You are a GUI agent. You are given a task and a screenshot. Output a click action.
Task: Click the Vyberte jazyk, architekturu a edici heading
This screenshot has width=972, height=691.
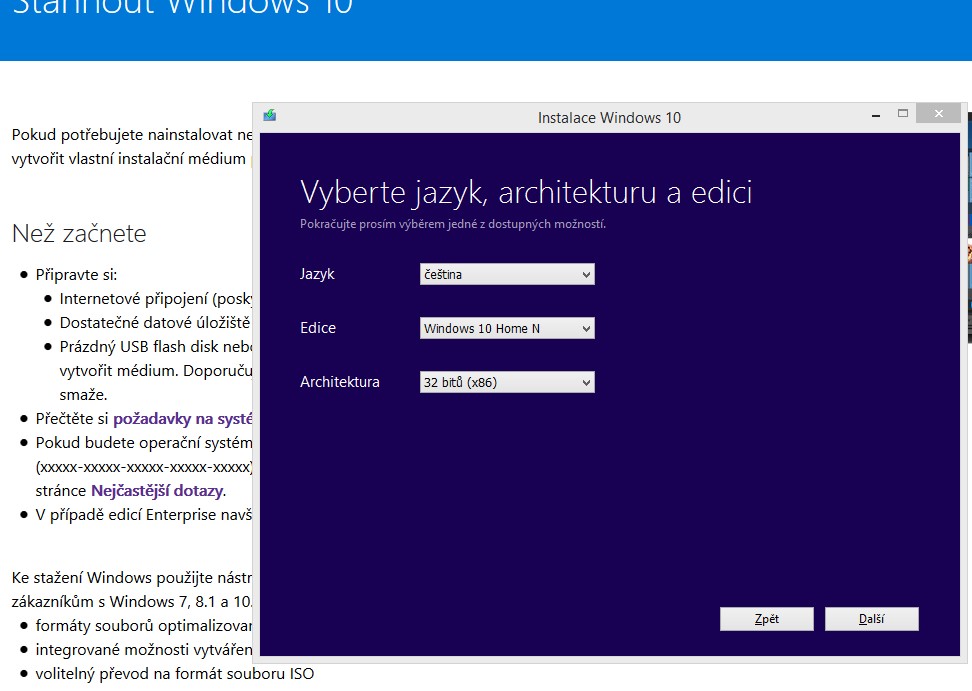click(526, 192)
